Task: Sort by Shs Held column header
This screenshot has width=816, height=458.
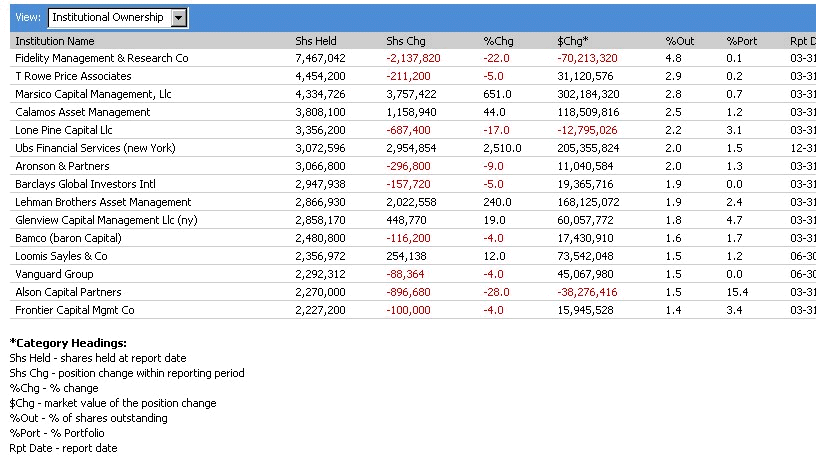Action: 315,41
